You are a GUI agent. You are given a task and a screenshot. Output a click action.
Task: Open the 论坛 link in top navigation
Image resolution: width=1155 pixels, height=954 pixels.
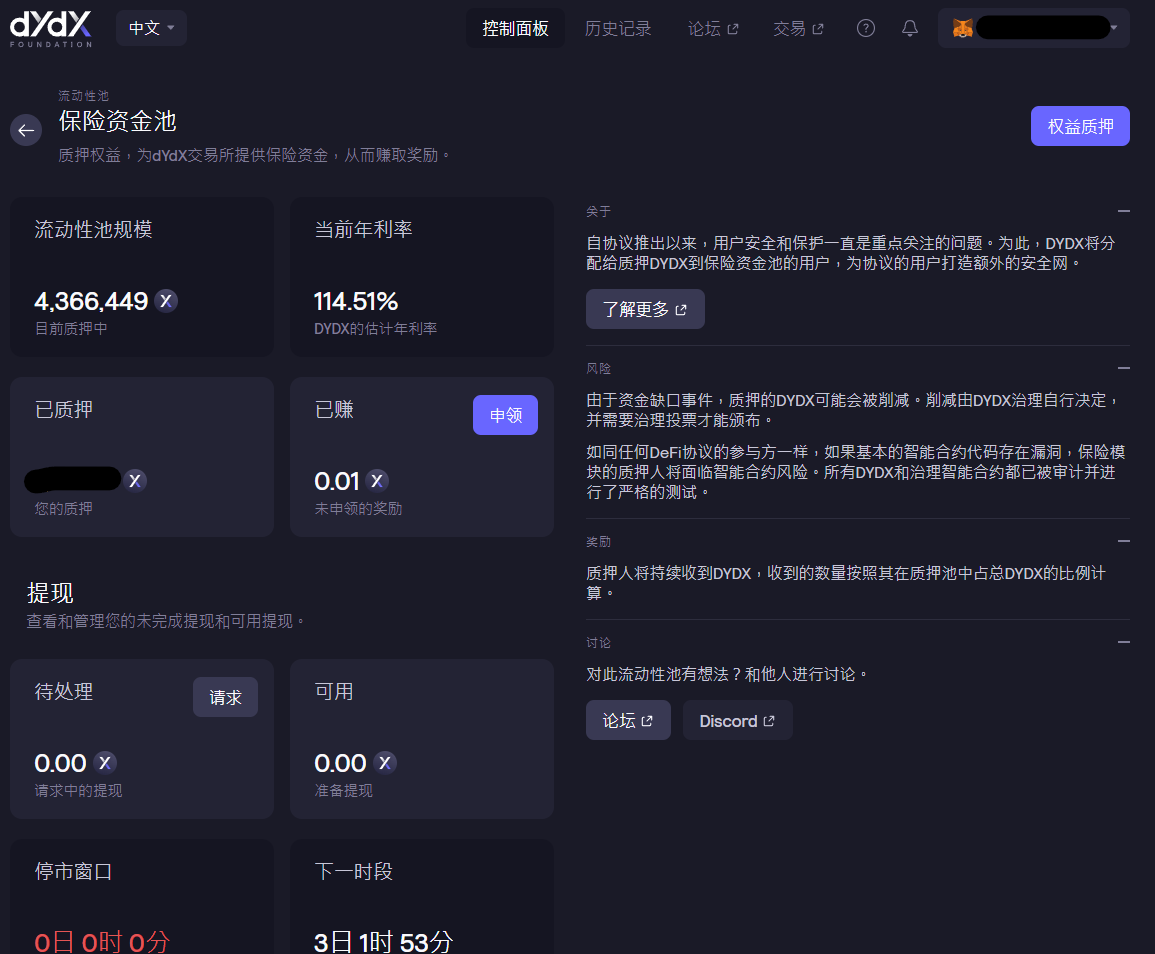pos(712,28)
